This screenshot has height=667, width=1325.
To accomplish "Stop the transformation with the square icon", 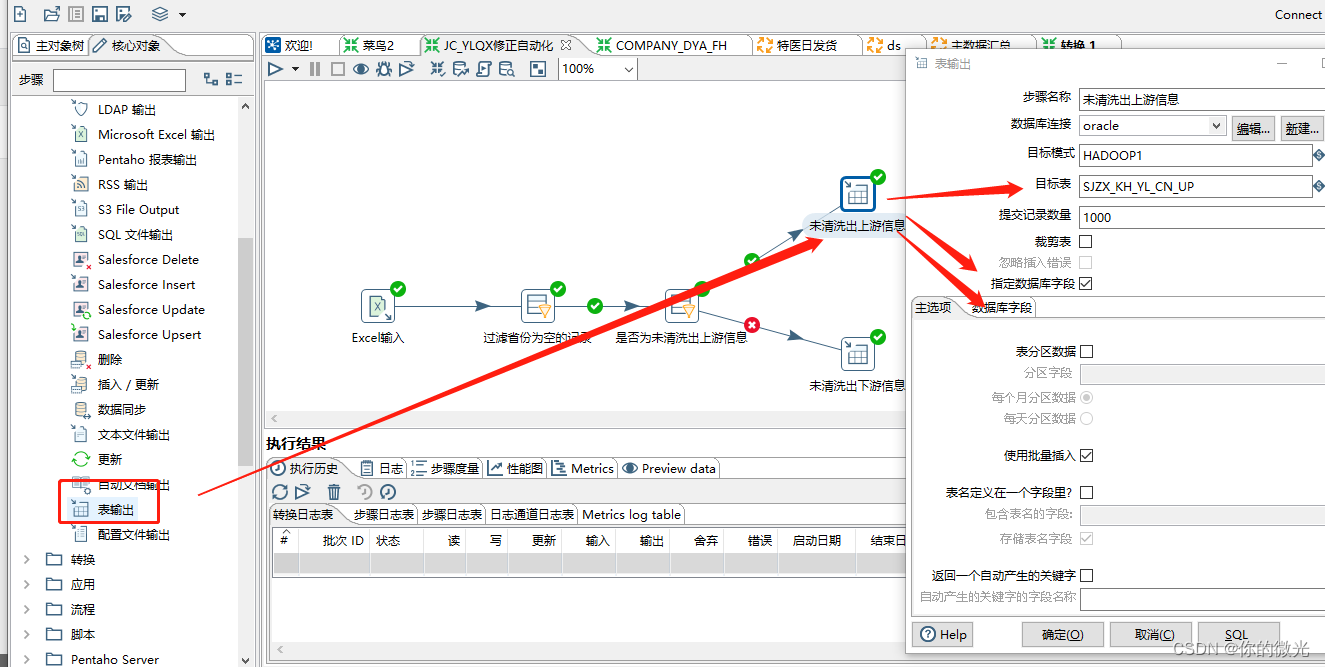I will point(338,69).
